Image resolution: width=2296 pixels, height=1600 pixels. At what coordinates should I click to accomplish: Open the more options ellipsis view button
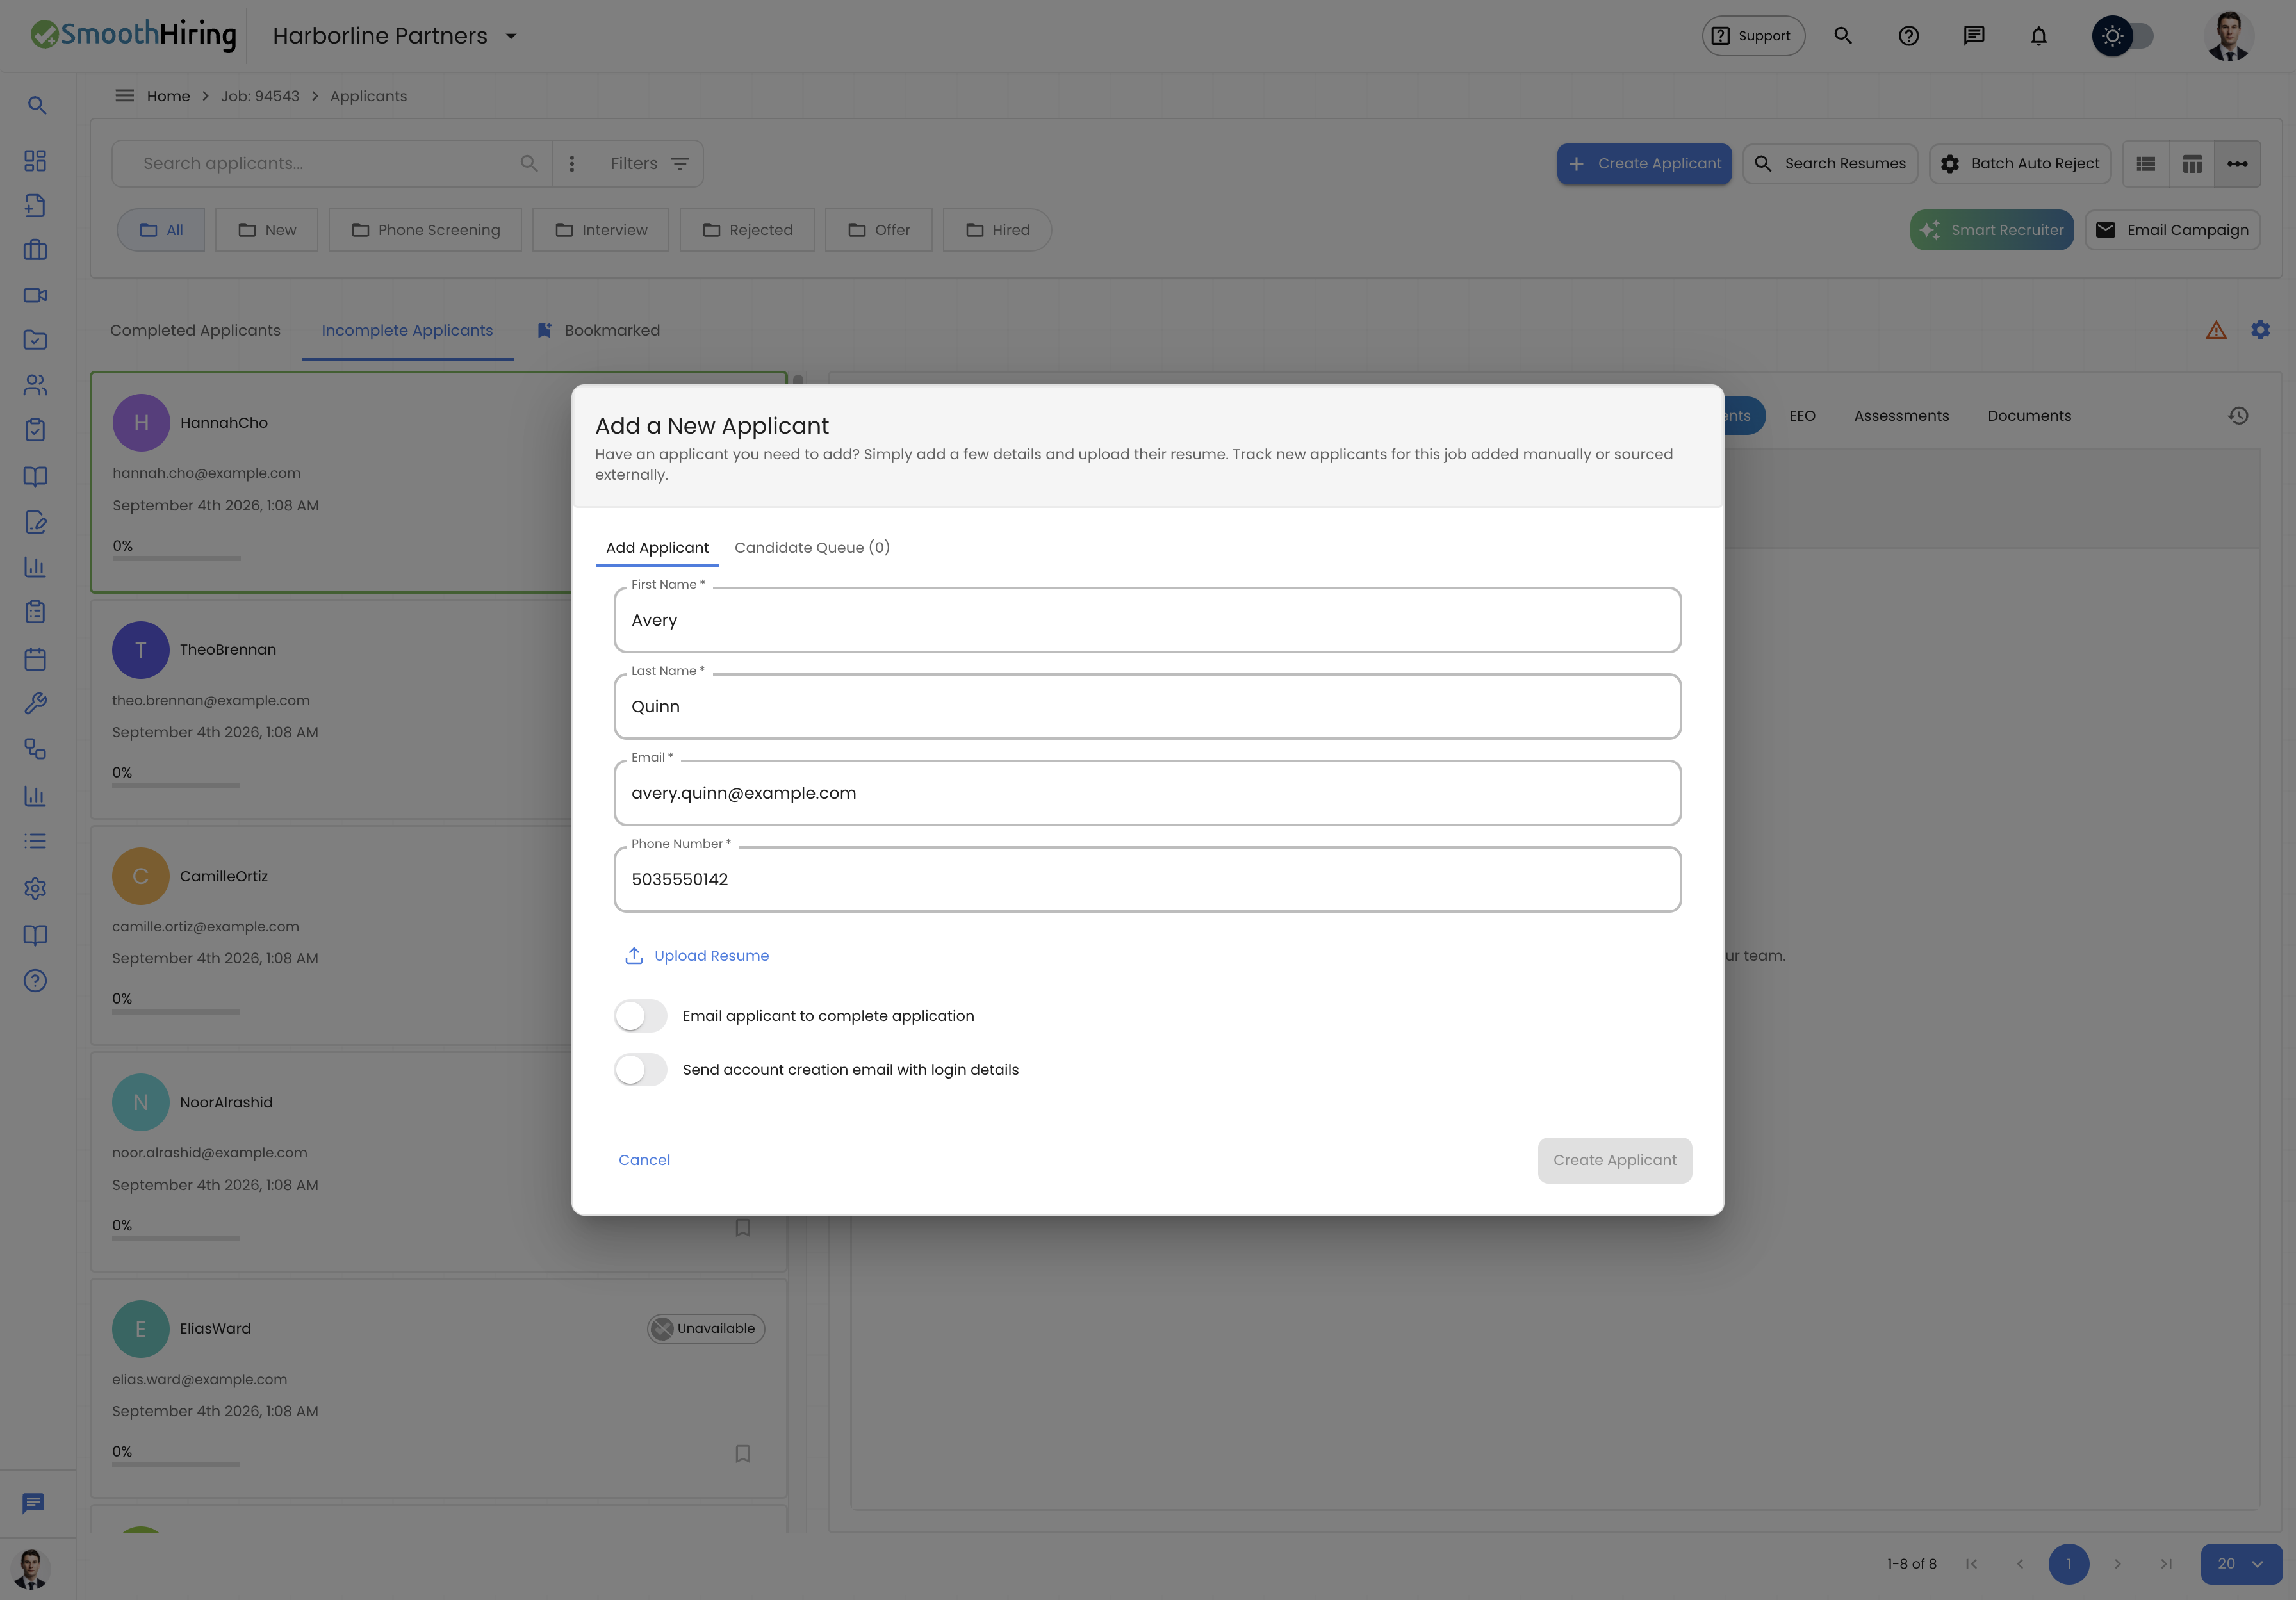pyautogui.click(x=2237, y=164)
